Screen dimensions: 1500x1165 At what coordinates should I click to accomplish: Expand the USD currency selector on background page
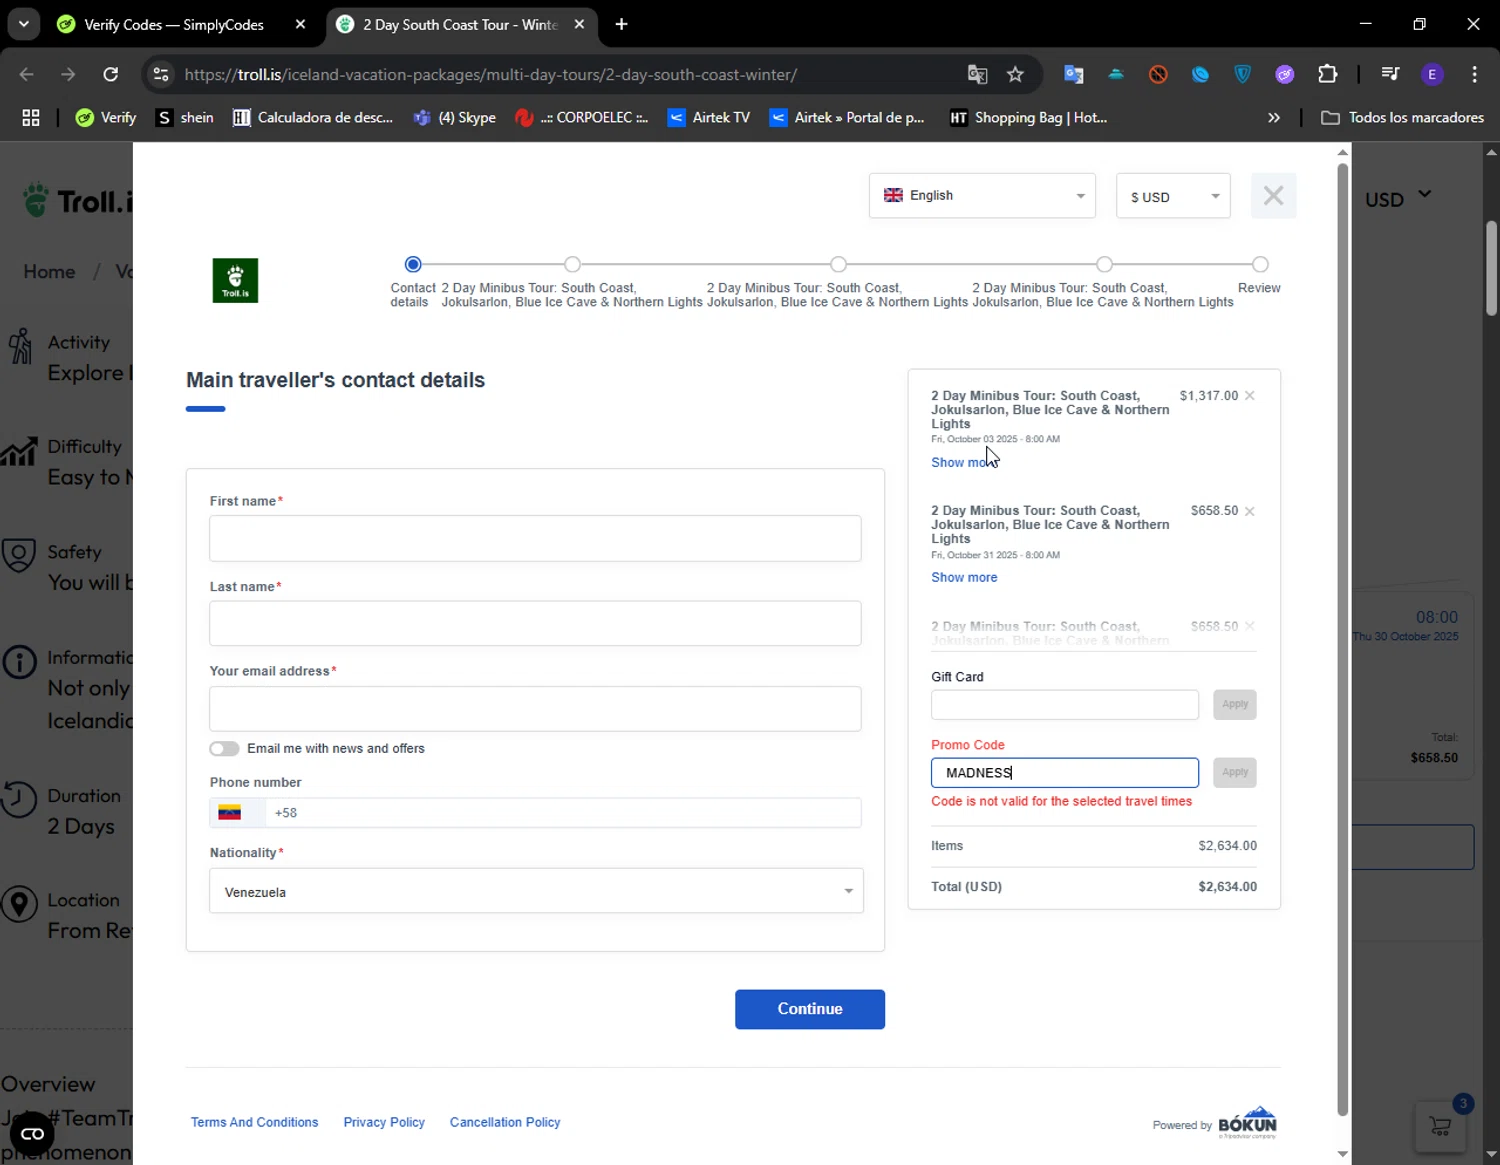click(x=1399, y=198)
